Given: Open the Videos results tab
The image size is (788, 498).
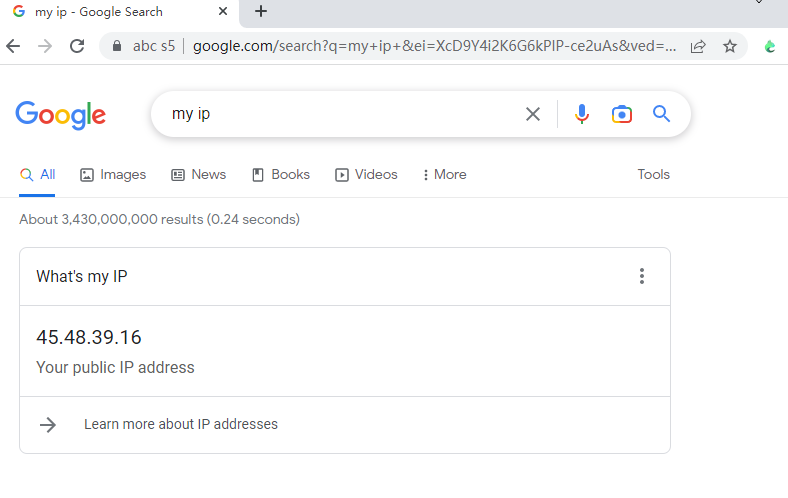Looking at the screenshot, I should tap(366, 174).
